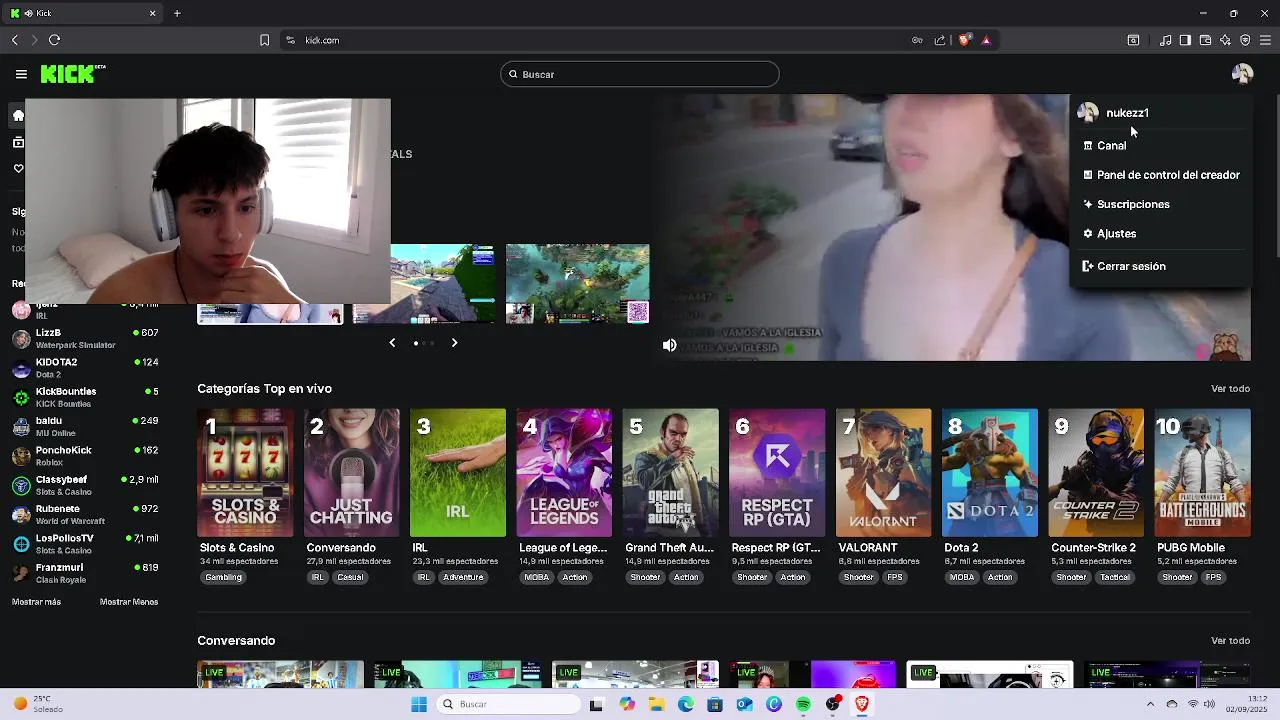Open the Slots & Casino category card
The width and height of the screenshot is (1280, 720).
[x=245, y=473]
